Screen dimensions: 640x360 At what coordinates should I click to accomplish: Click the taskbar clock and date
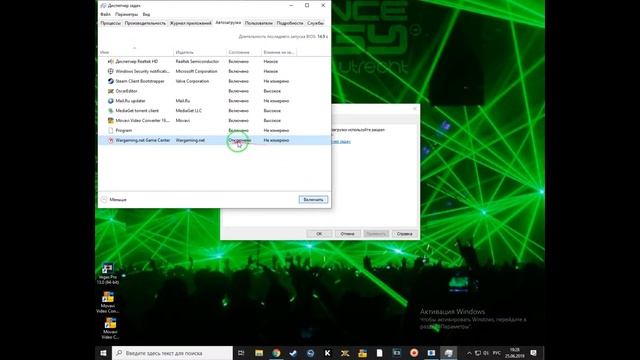click(515, 353)
